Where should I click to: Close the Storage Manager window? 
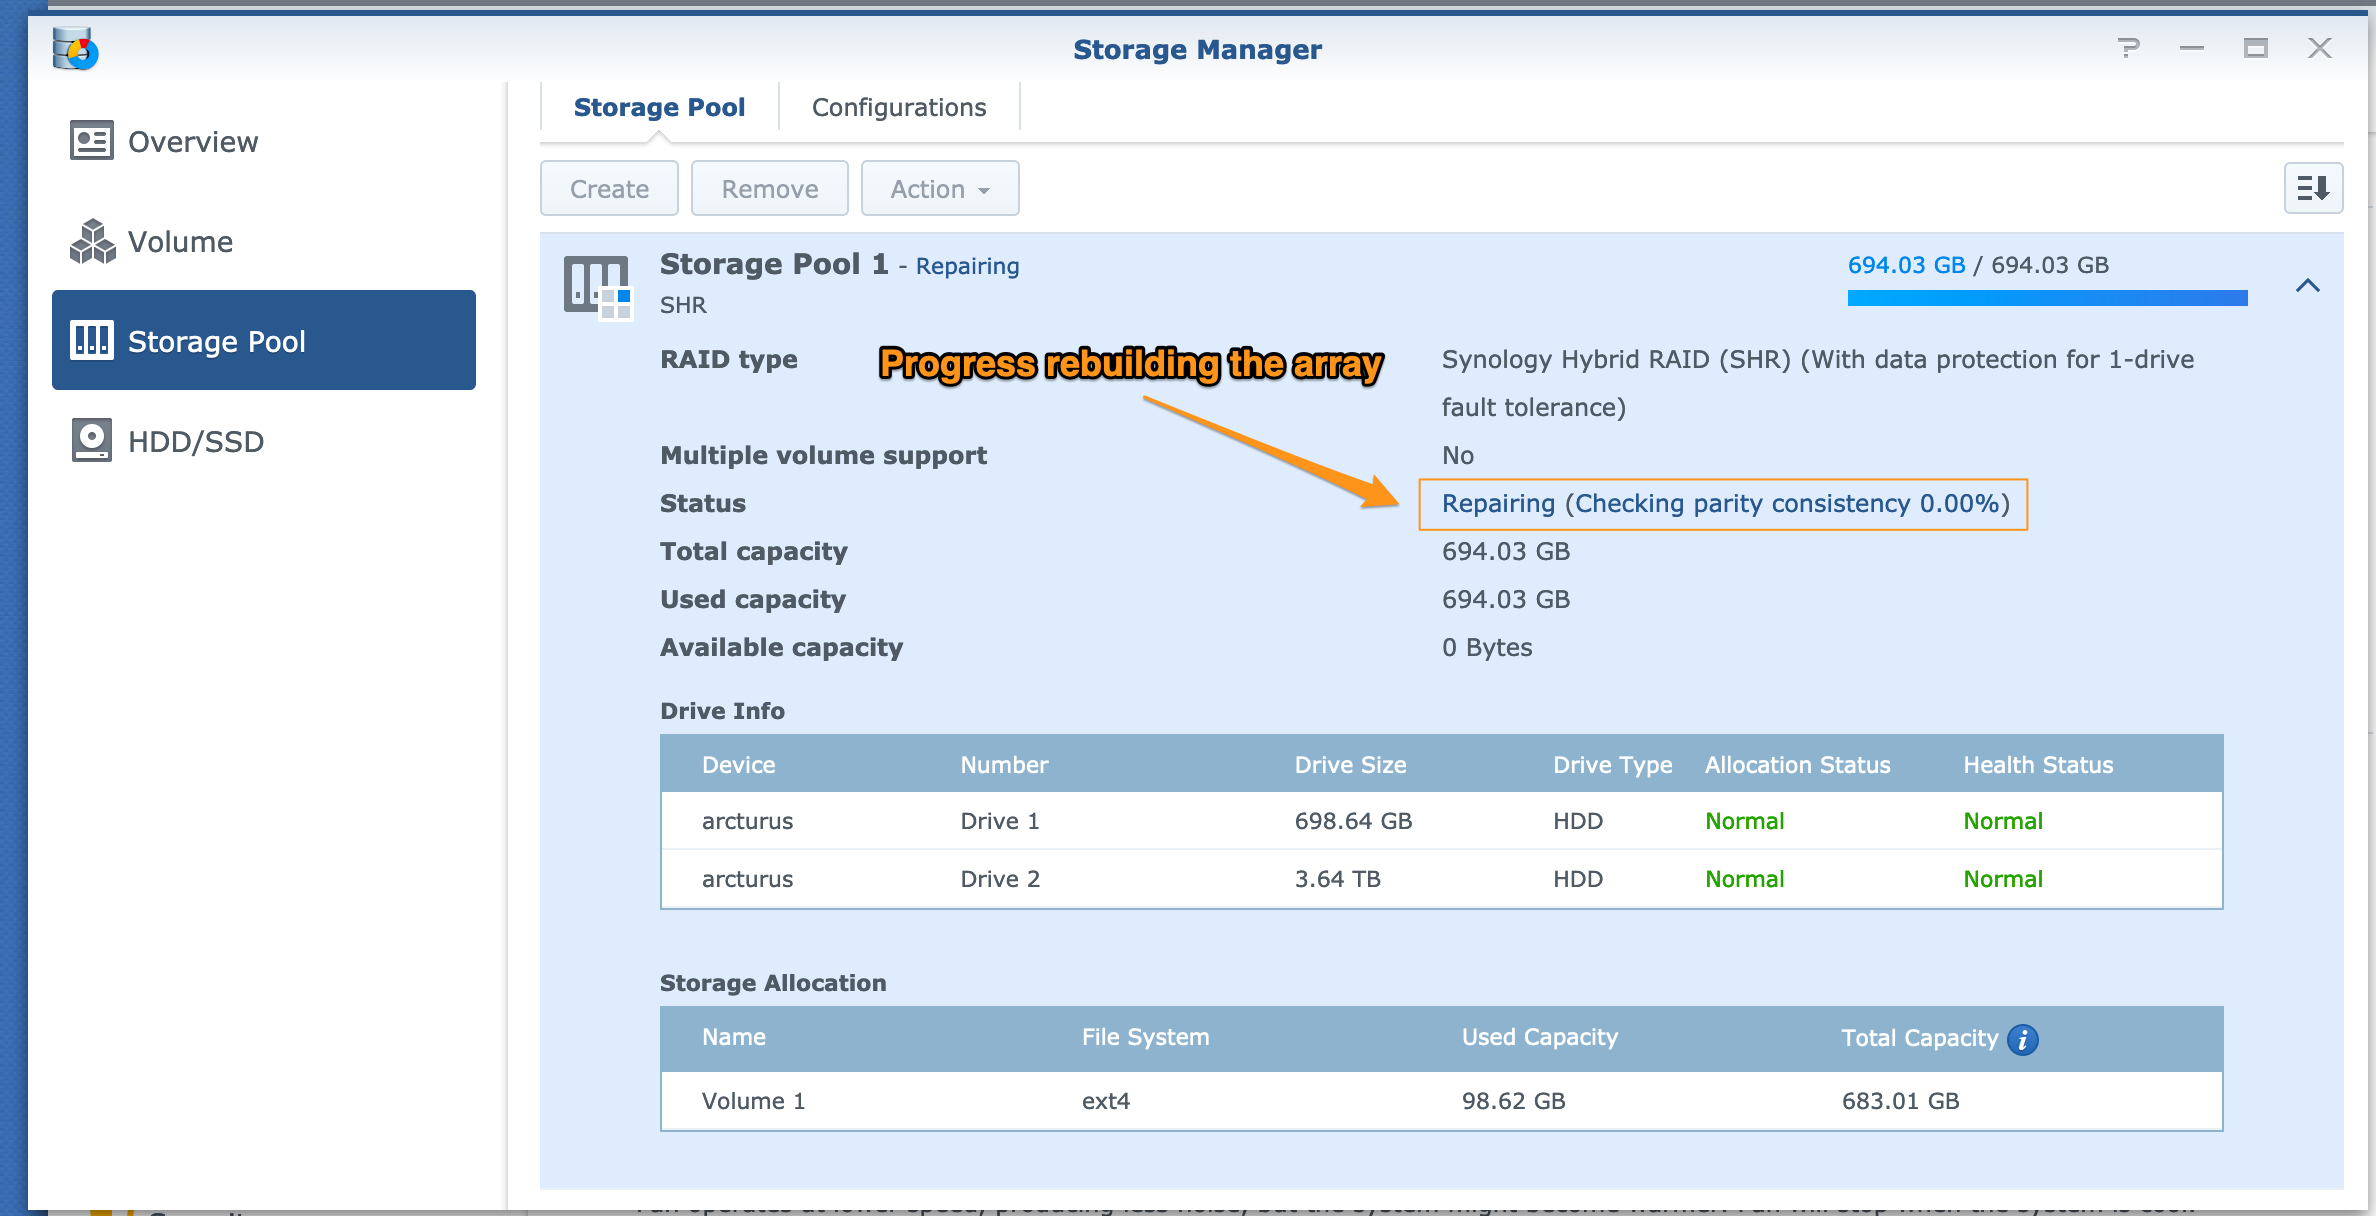2320,48
